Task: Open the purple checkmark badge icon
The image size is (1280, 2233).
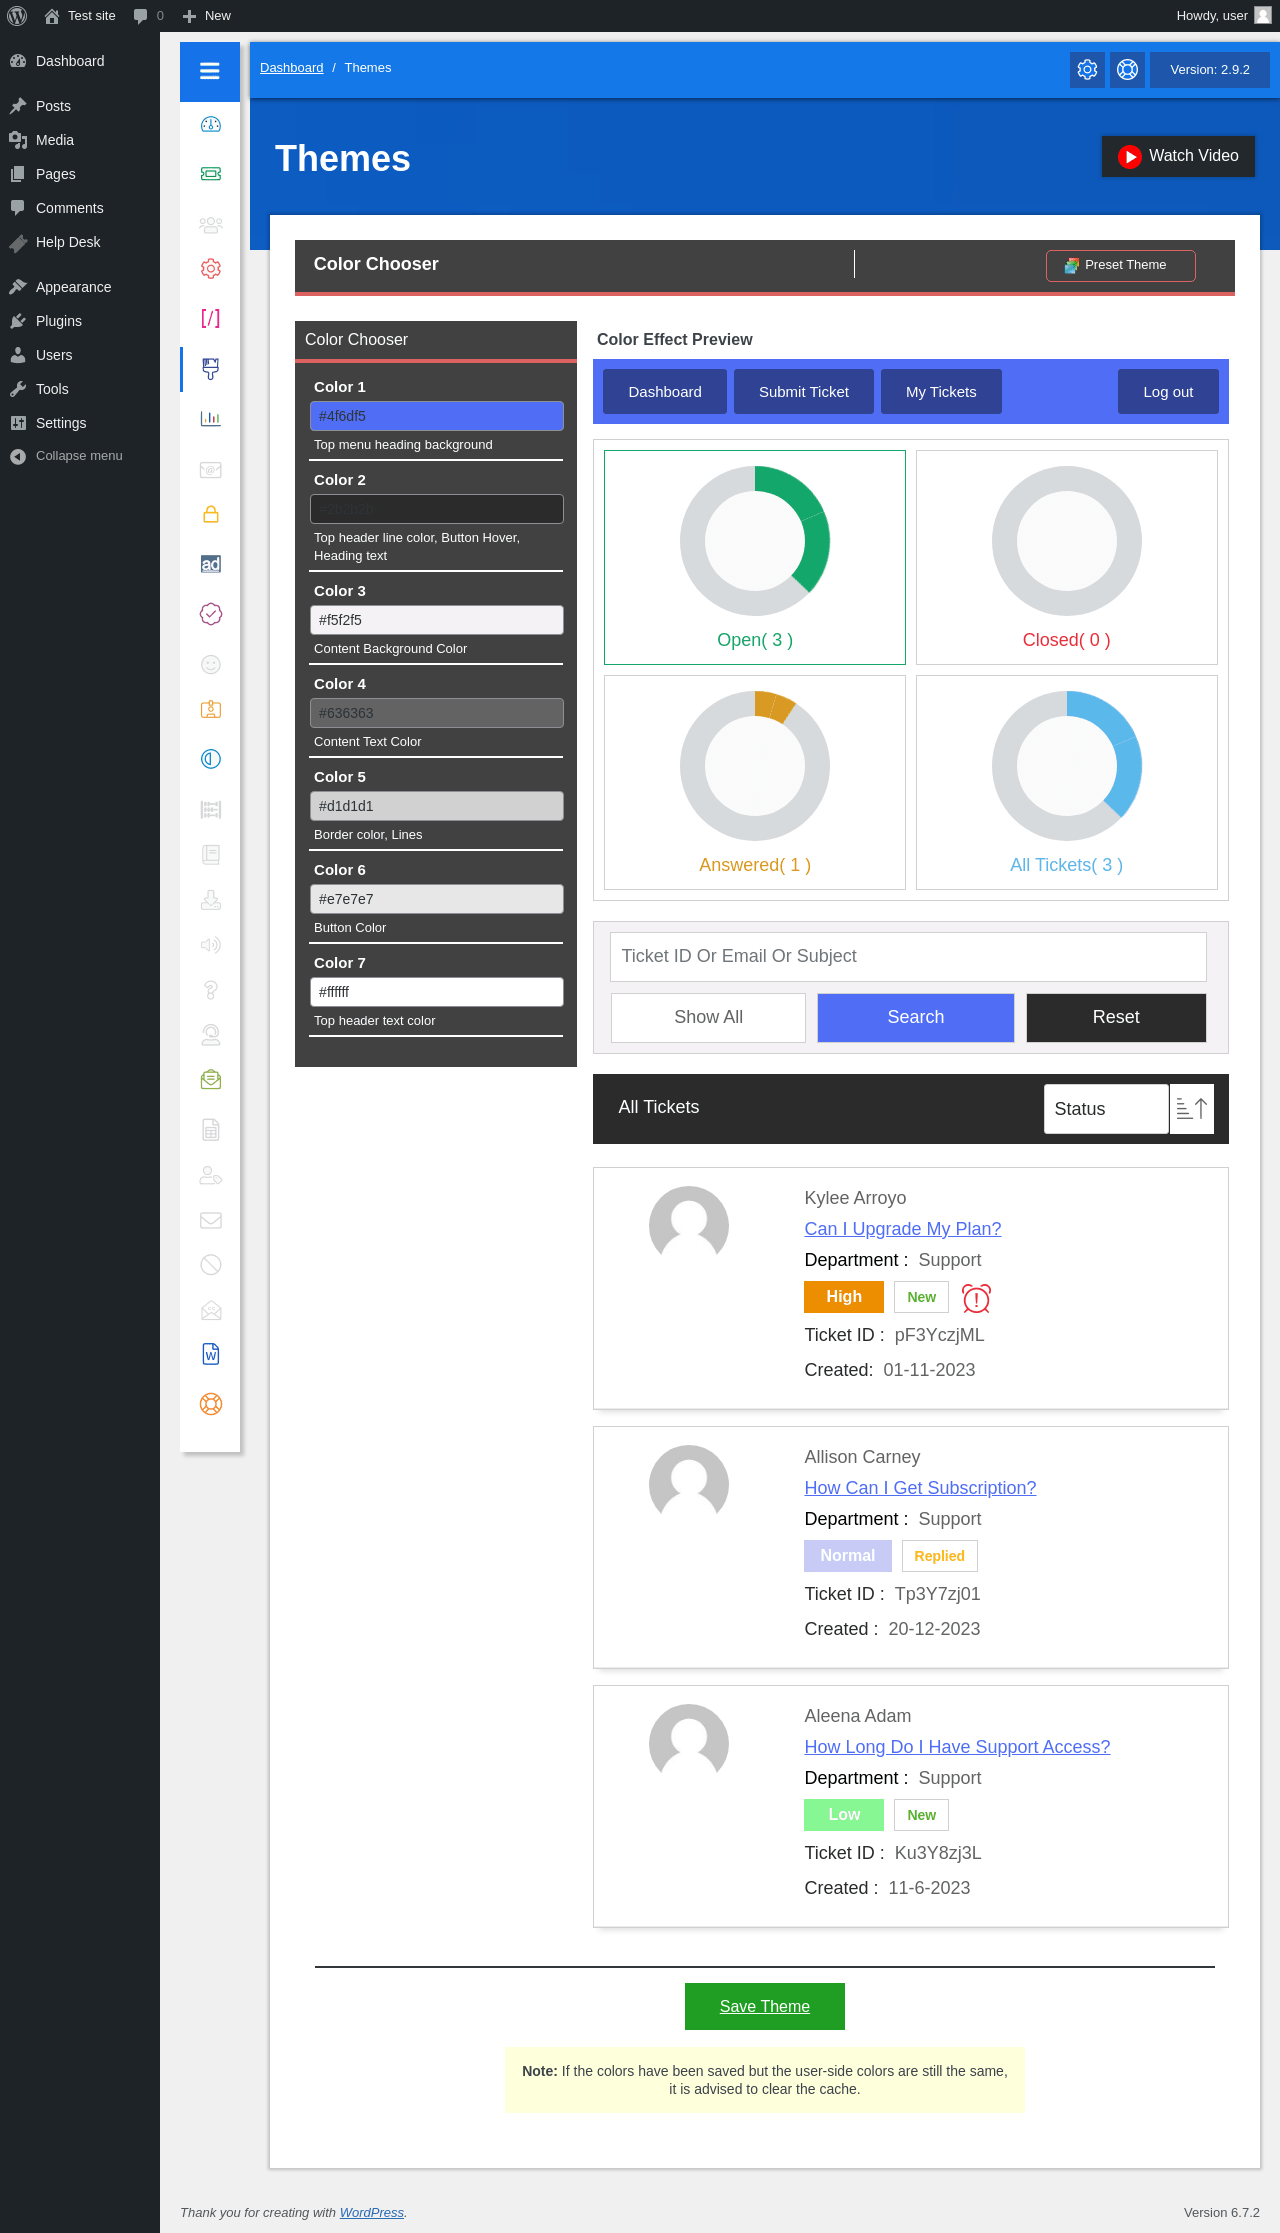Action: (x=211, y=614)
